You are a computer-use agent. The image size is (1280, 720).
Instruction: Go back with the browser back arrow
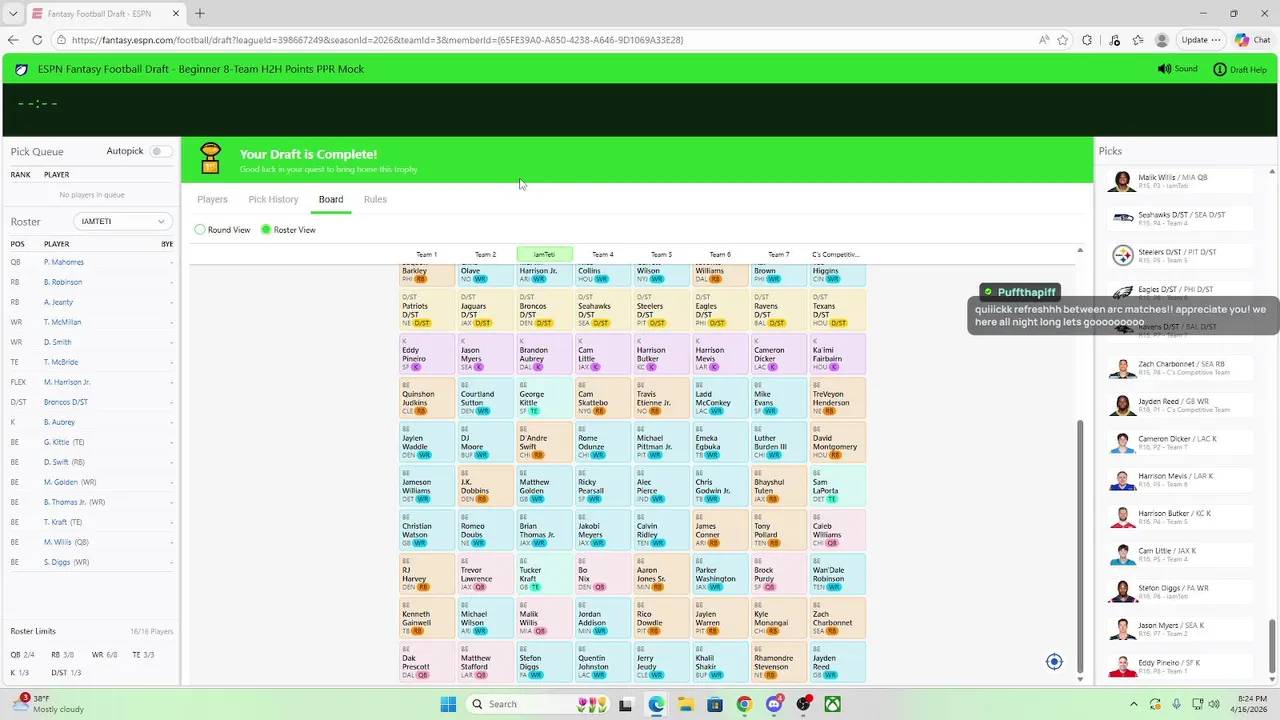click(x=13, y=40)
